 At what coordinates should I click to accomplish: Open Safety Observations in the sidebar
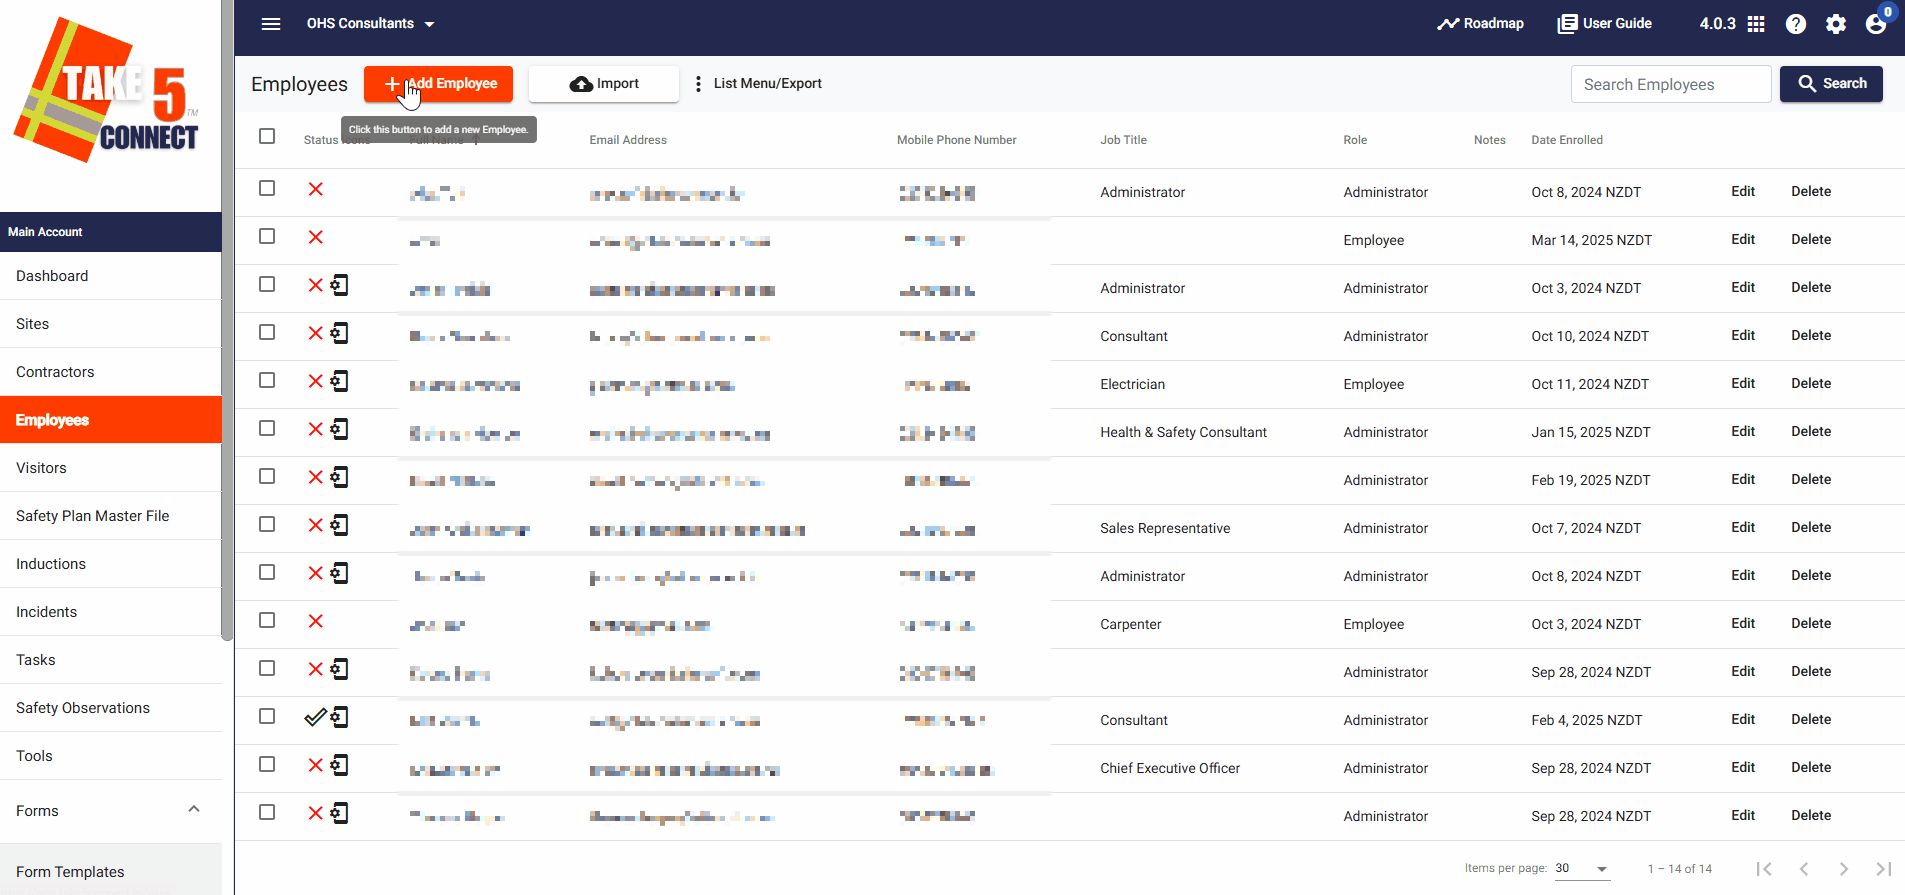(x=110, y=708)
